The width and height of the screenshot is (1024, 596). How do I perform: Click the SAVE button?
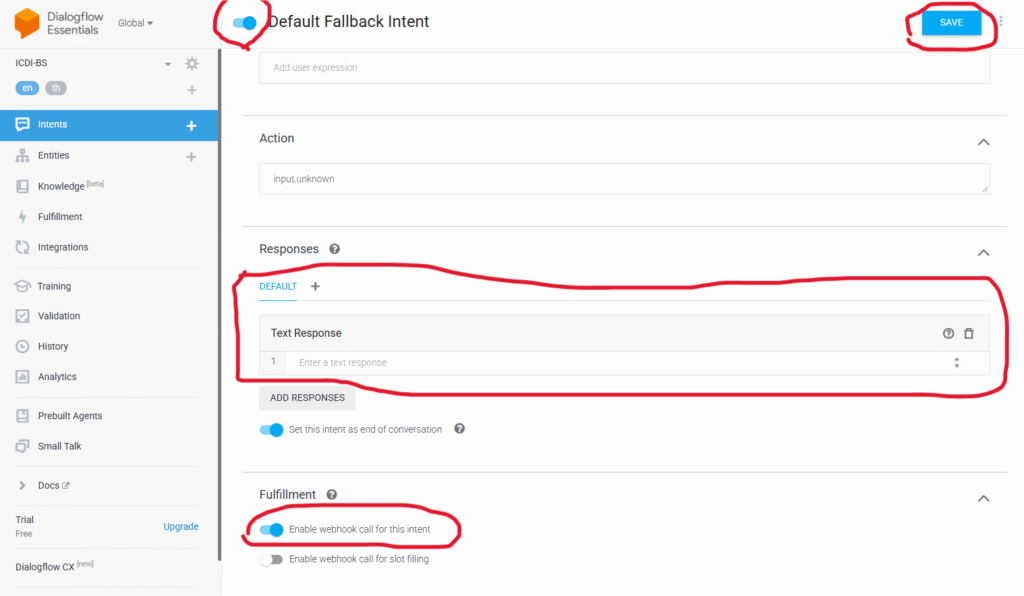click(952, 22)
